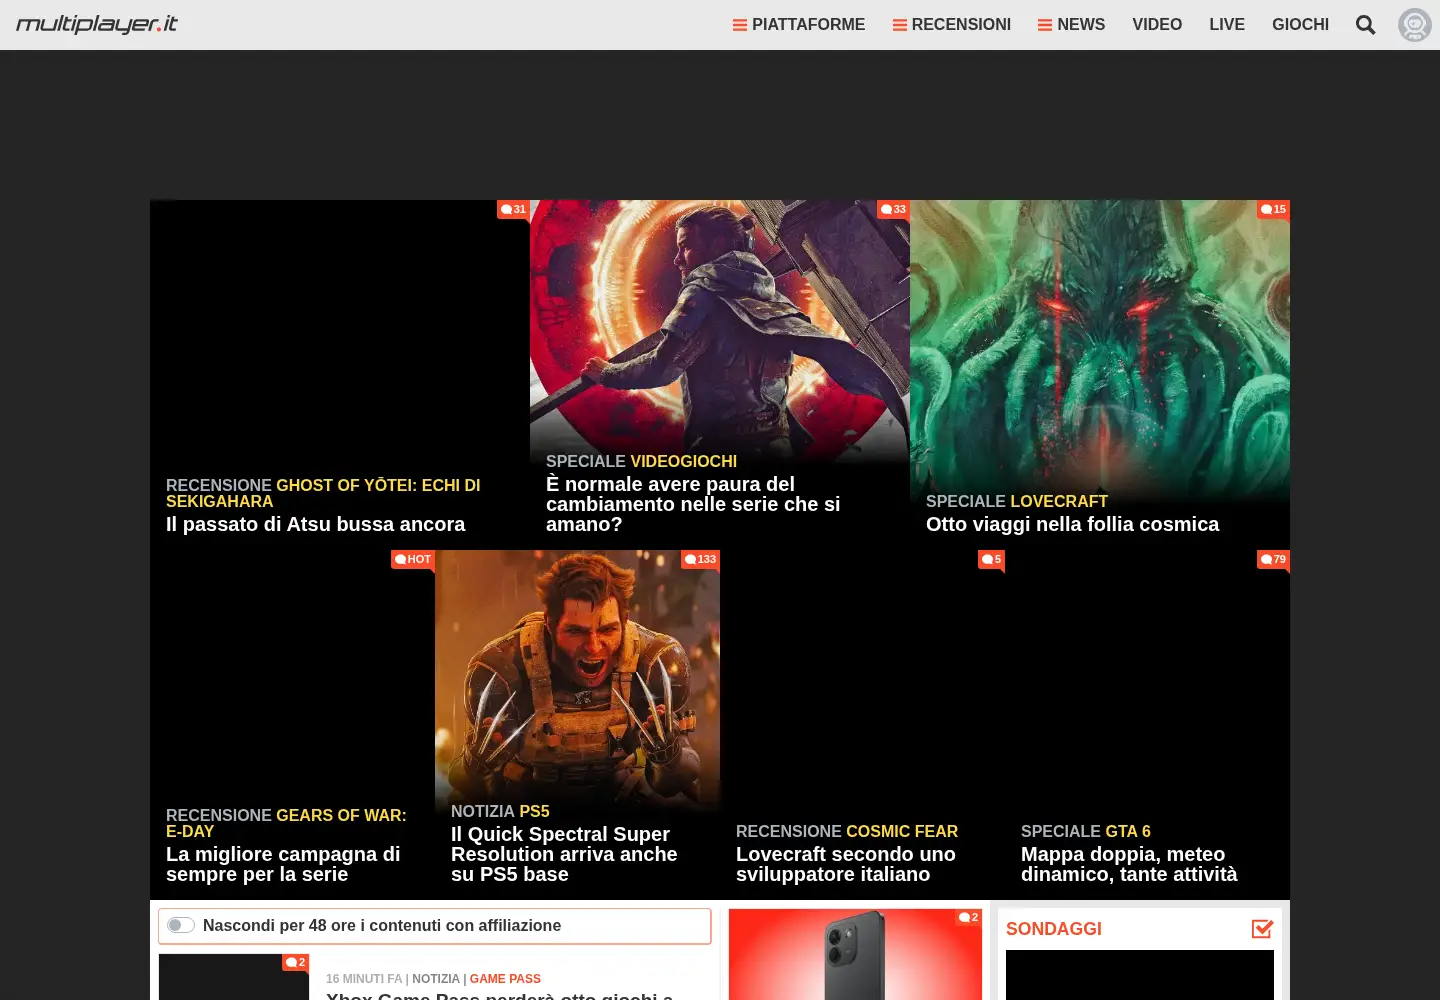The height and width of the screenshot is (1000, 1440).
Task: Open 'La migliore campagna di sempre' review
Action: point(283,864)
